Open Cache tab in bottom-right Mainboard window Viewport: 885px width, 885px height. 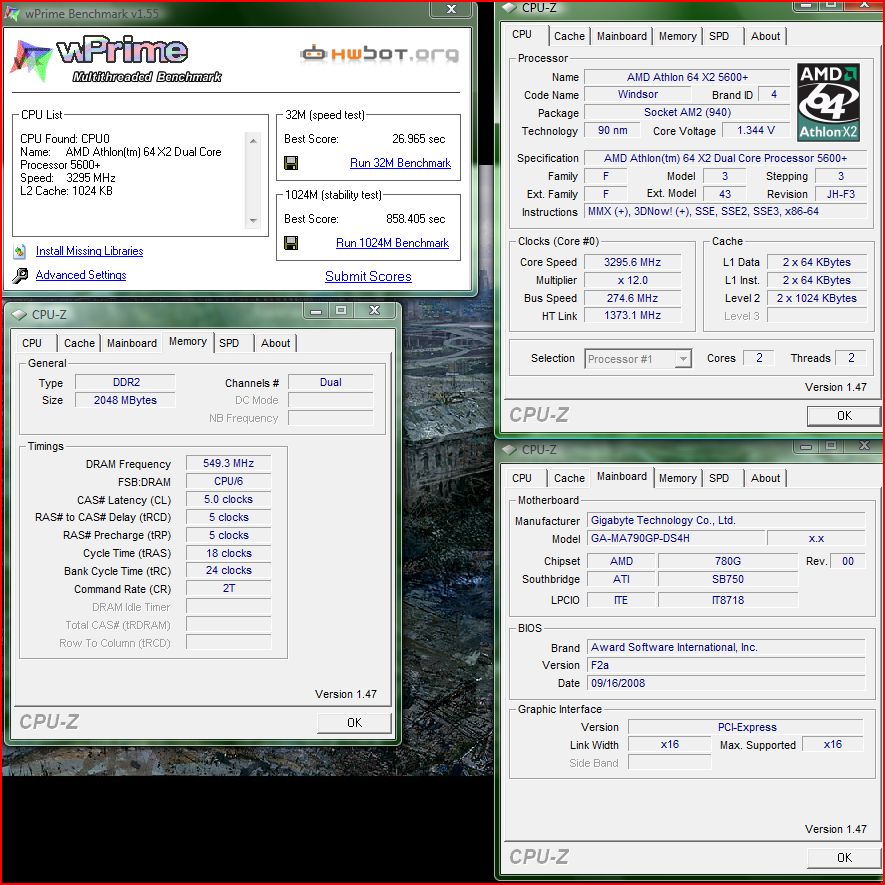(x=569, y=478)
